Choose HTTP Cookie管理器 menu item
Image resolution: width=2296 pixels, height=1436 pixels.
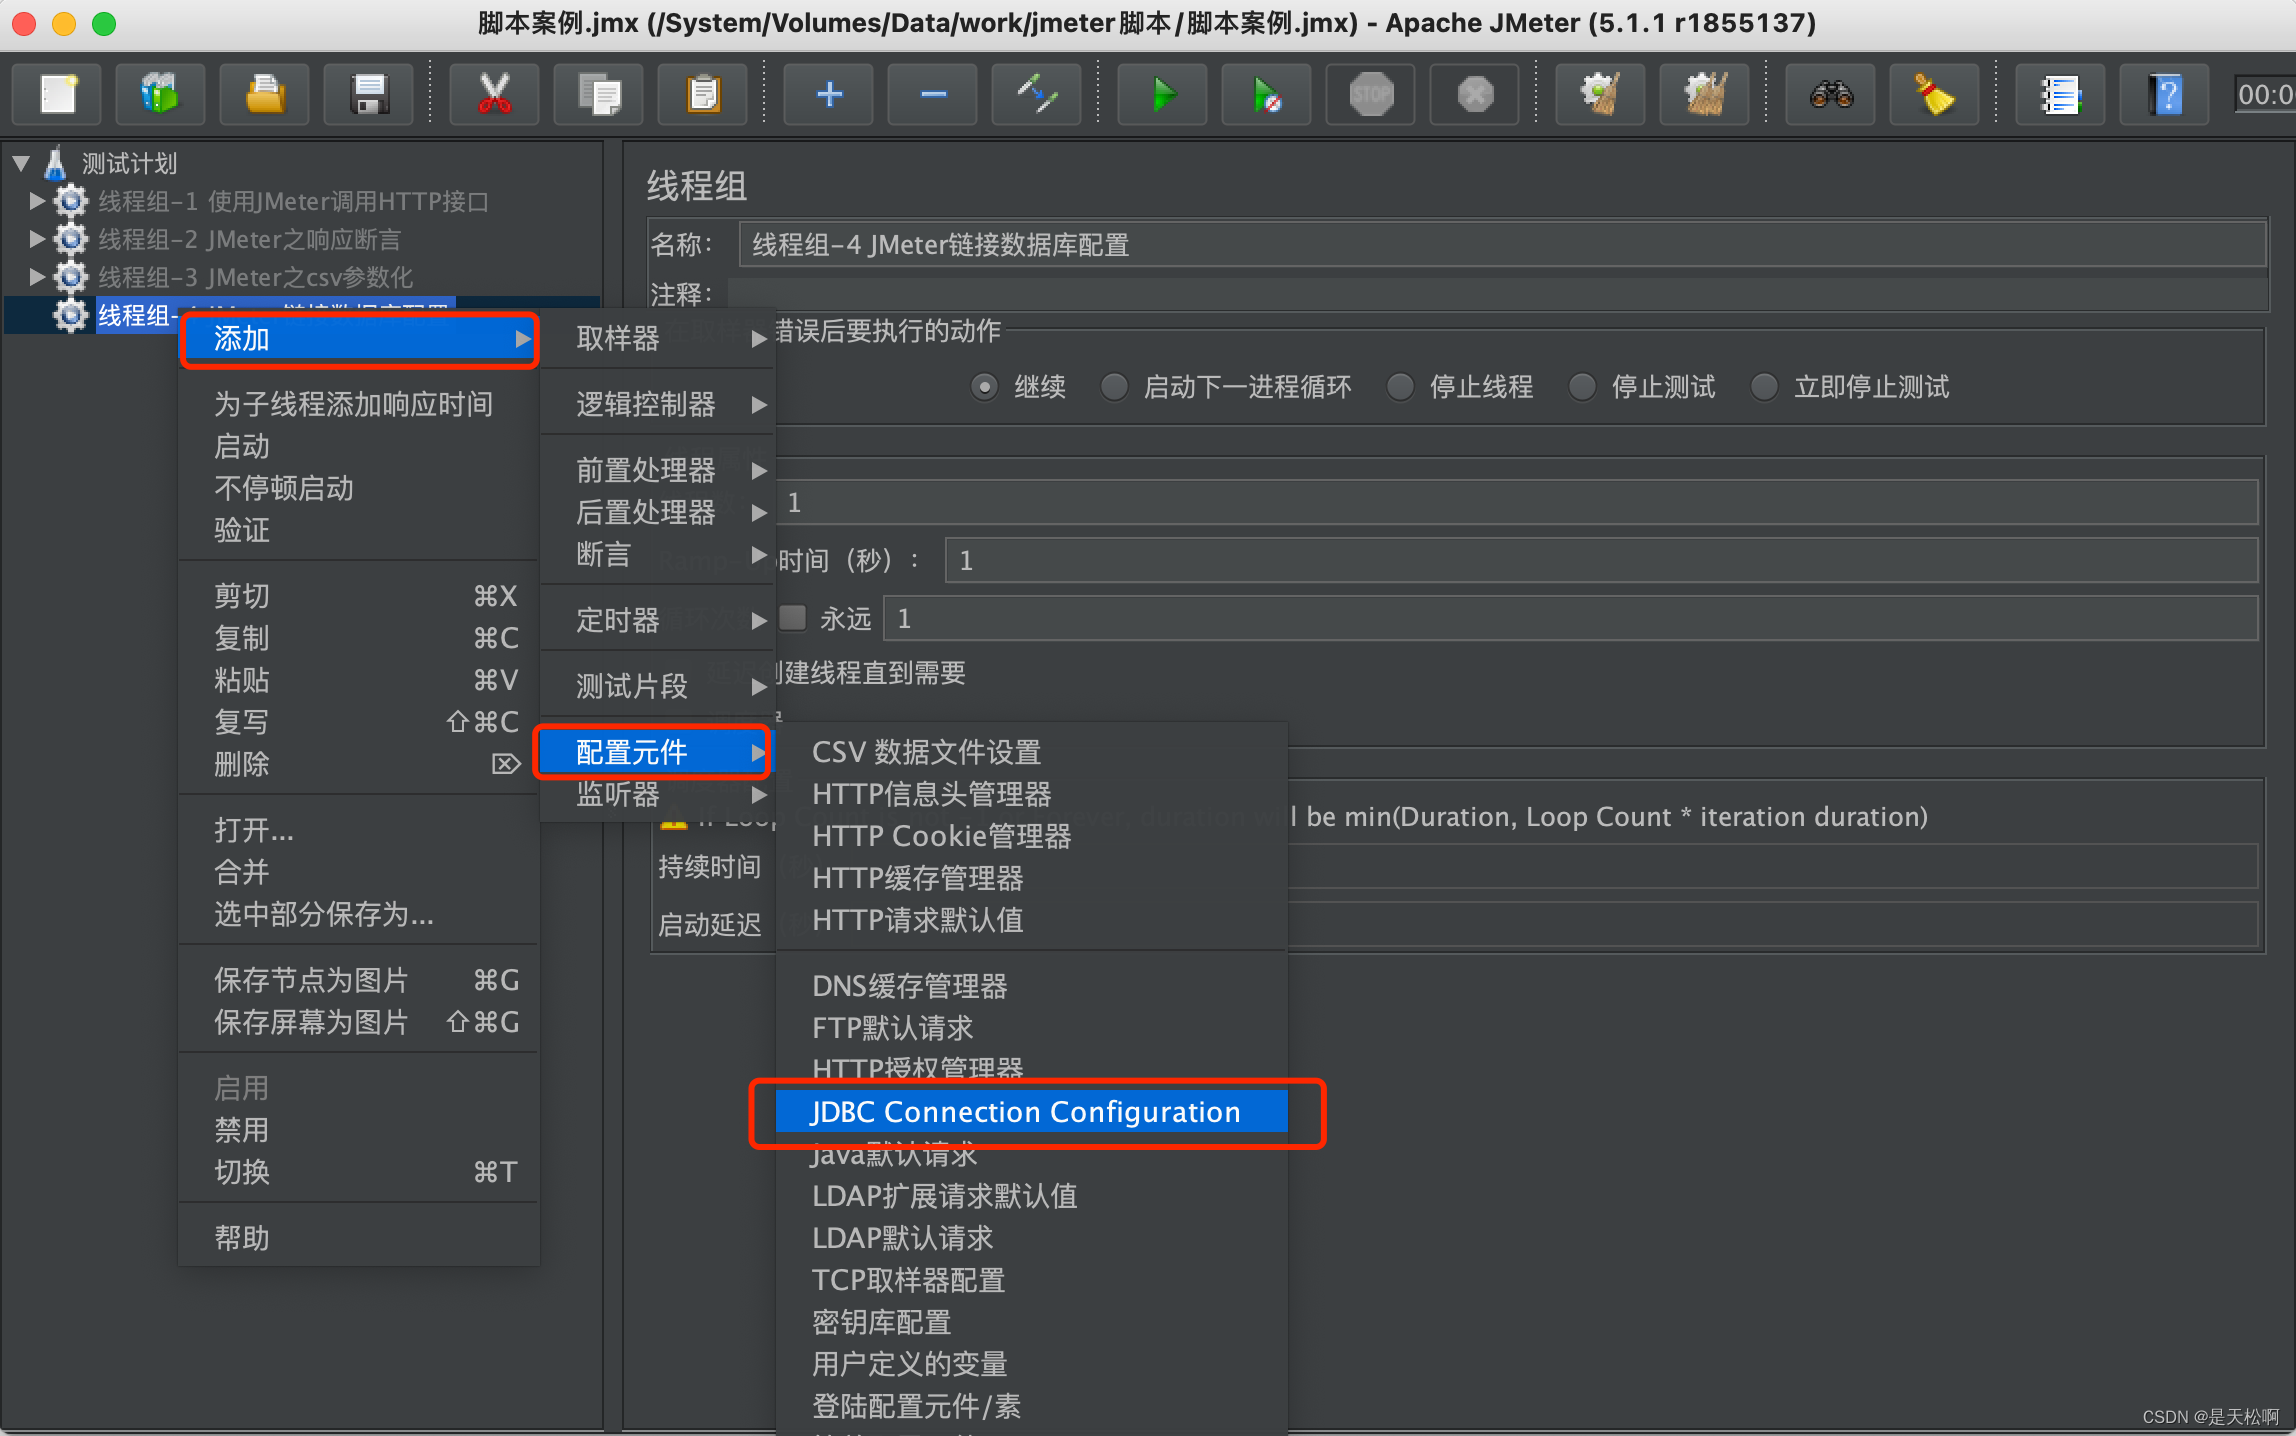point(1032,836)
